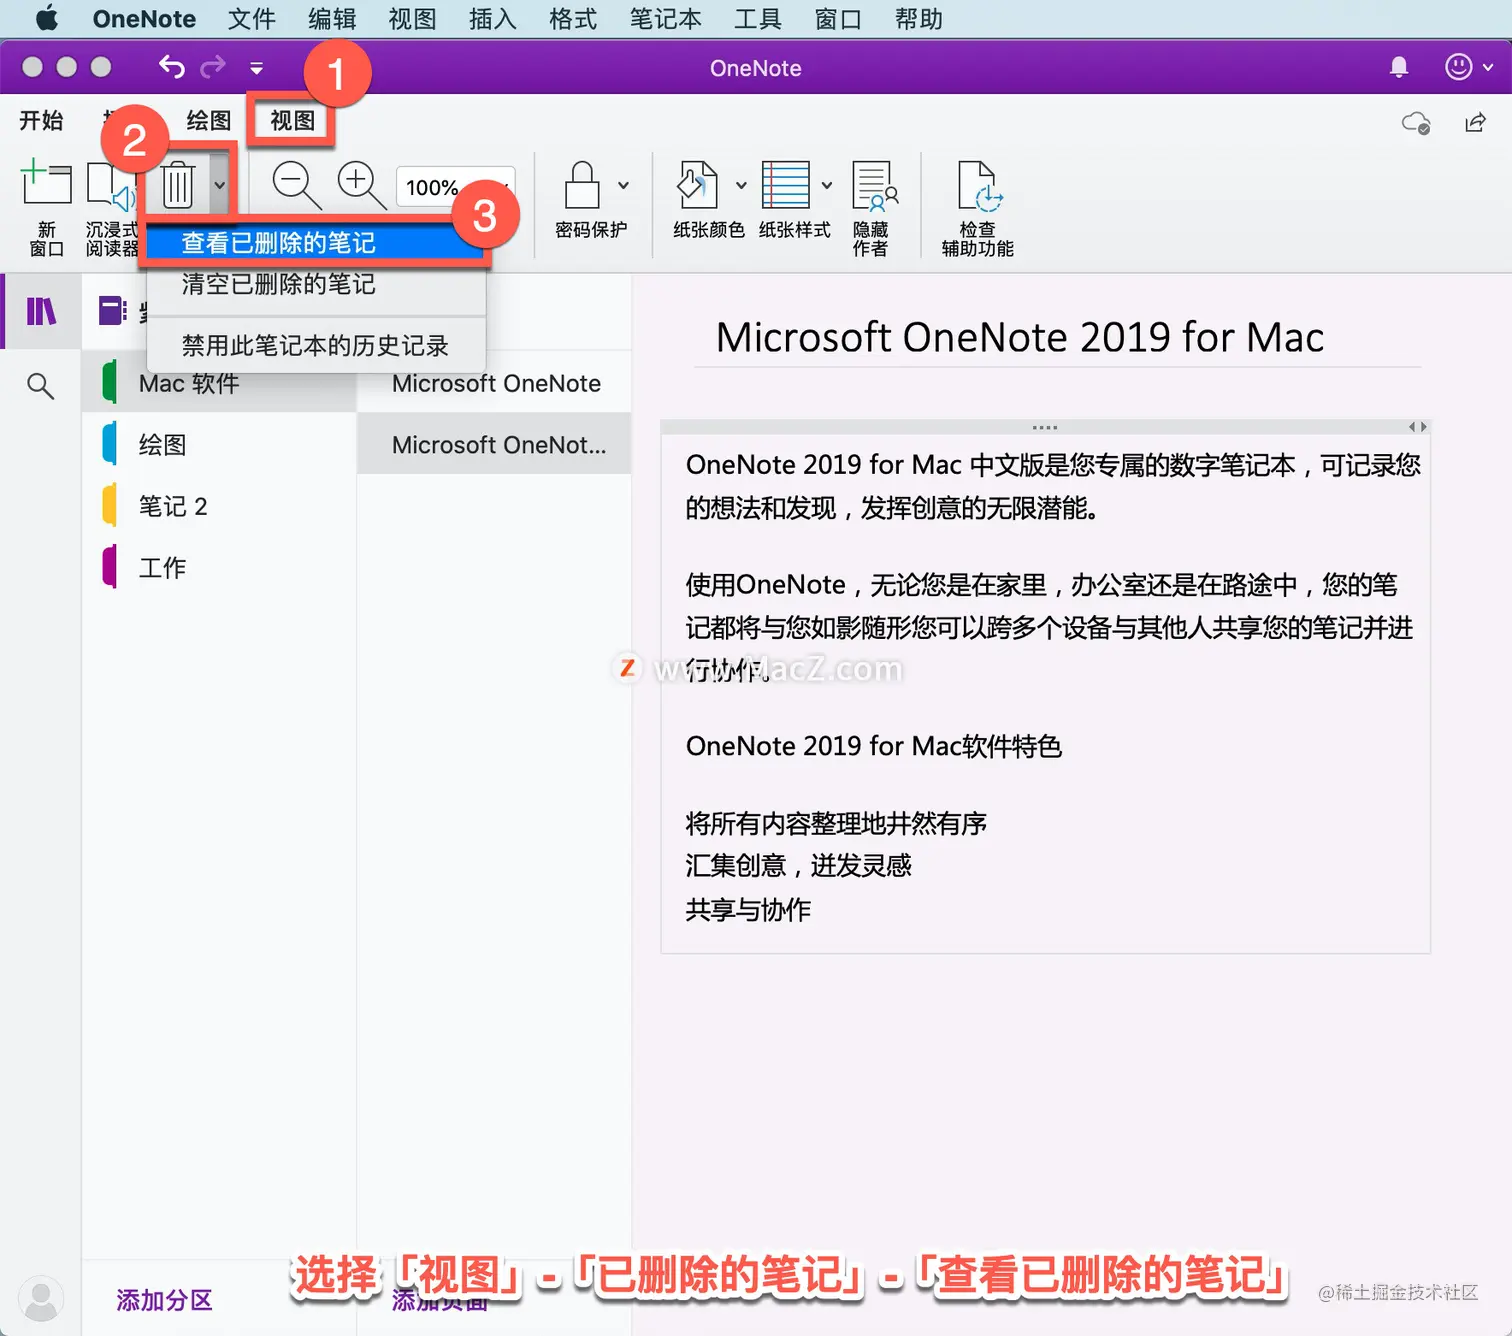Click the text 汇集创意，迸发灵感
The height and width of the screenshot is (1336, 1512).
798,865
